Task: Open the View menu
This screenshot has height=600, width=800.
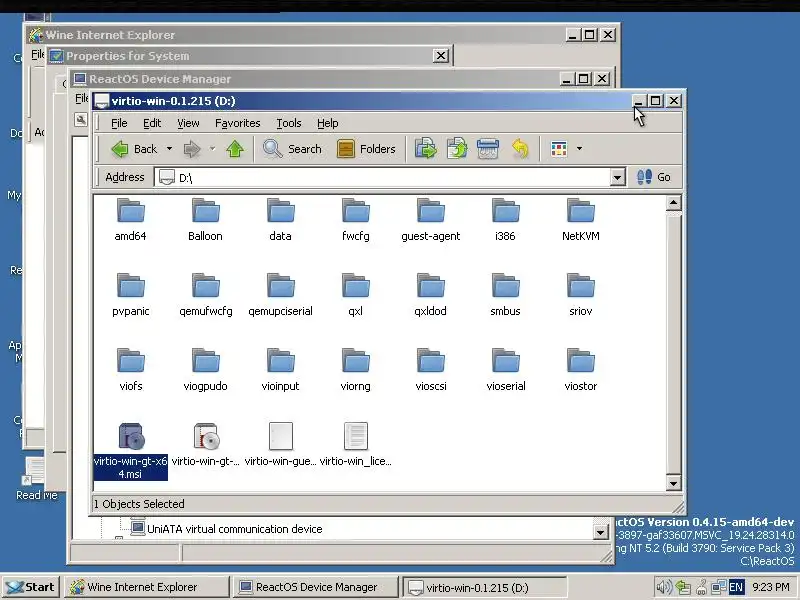Action: pos(188,123)
